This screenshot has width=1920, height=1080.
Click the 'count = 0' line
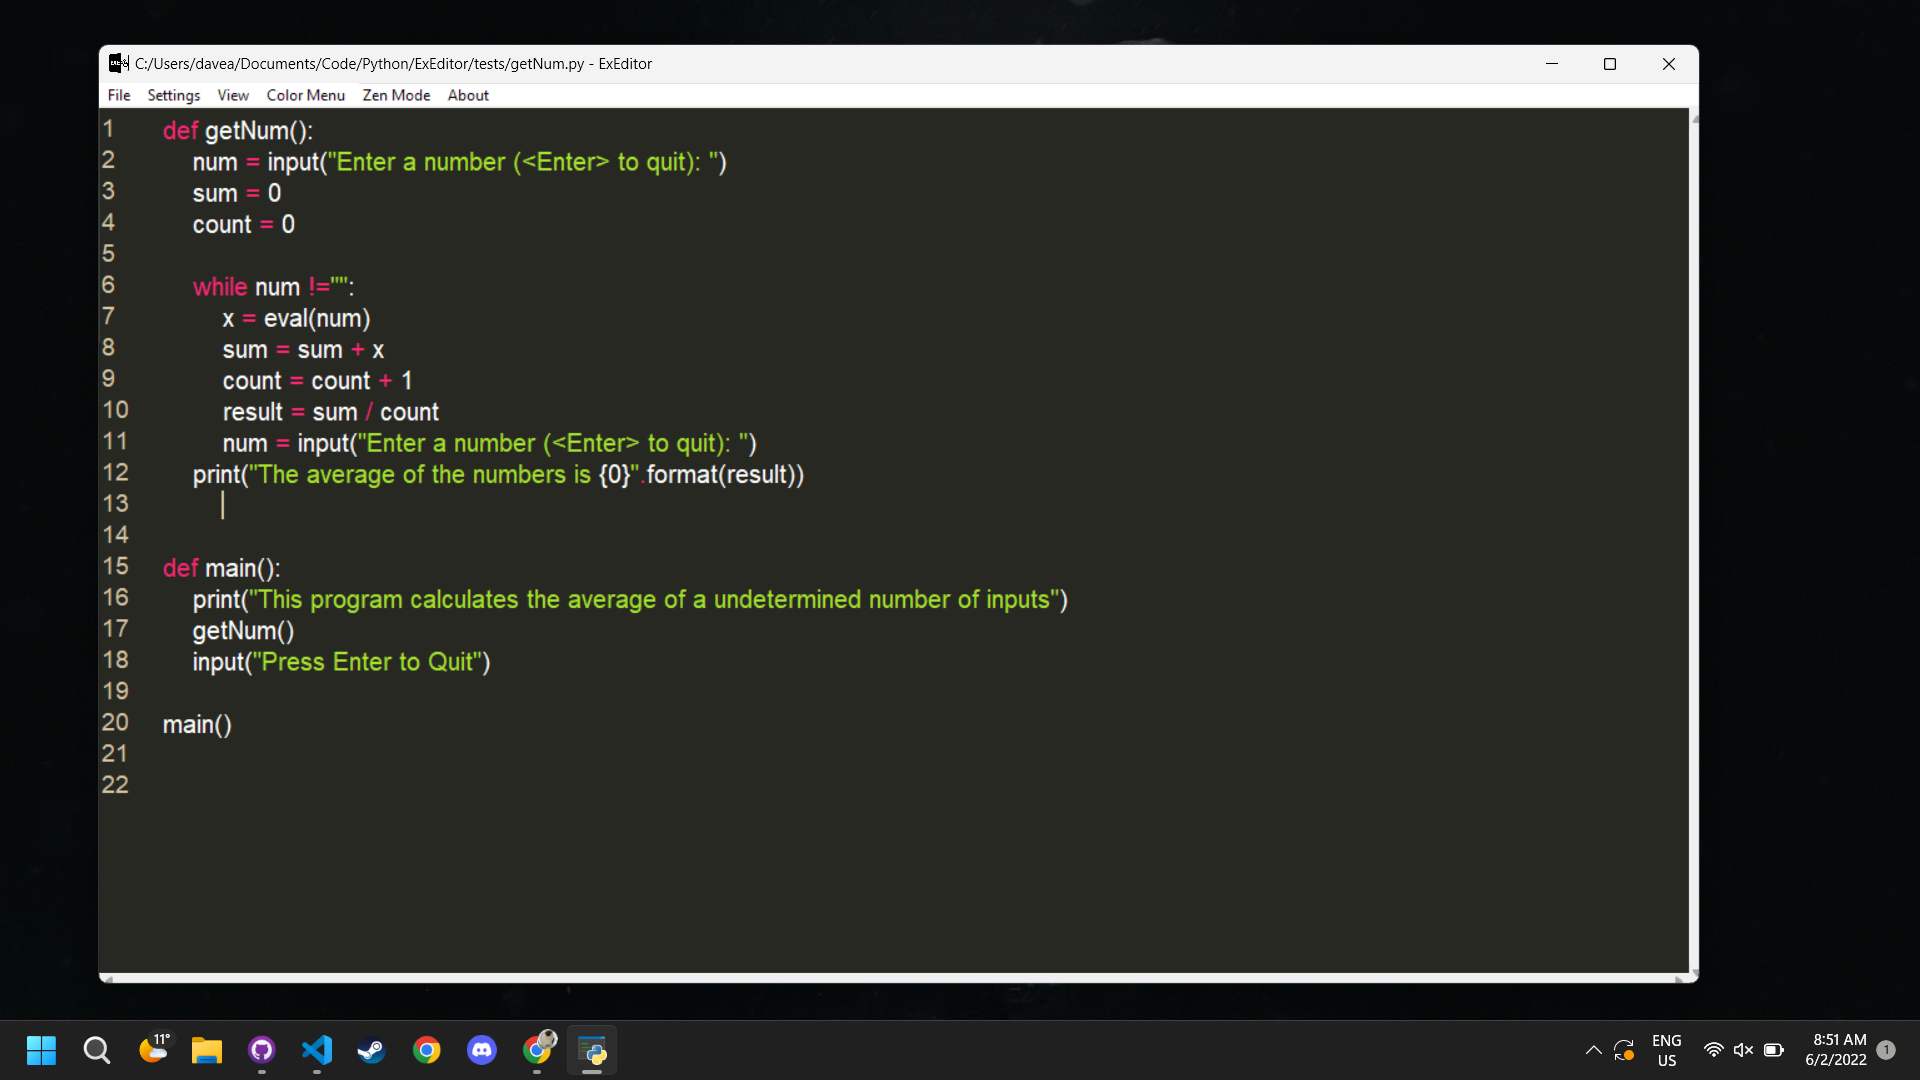[244, 224]
